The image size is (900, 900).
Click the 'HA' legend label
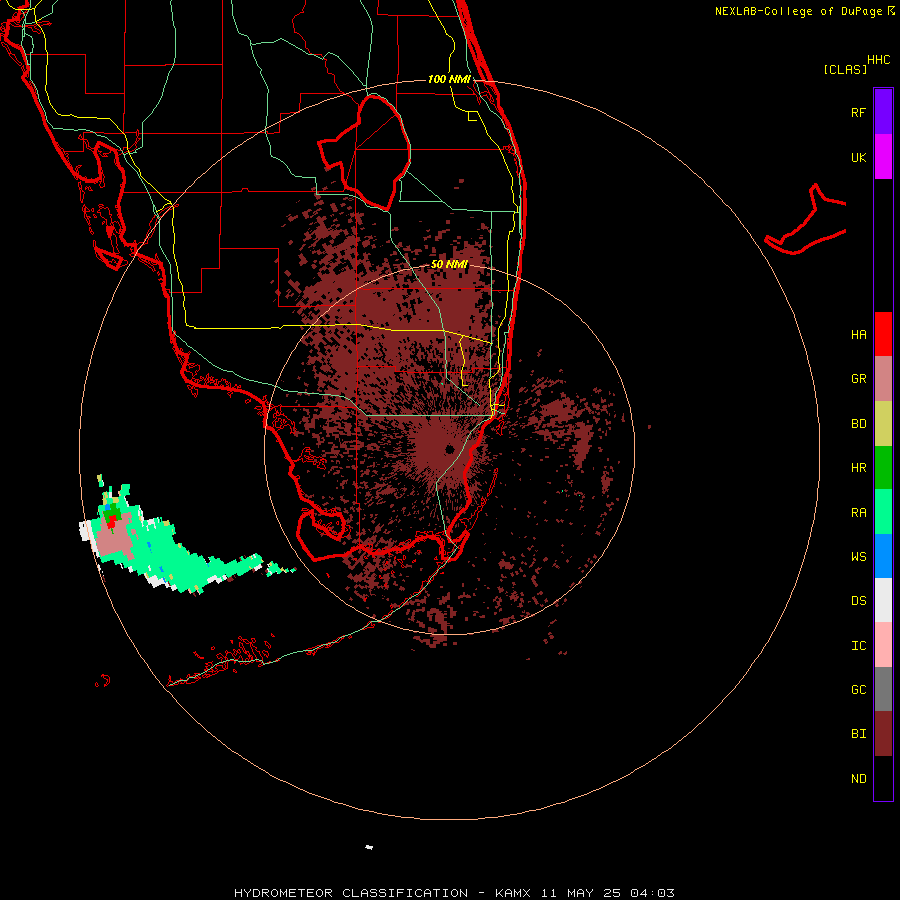[x=858, y=335]
